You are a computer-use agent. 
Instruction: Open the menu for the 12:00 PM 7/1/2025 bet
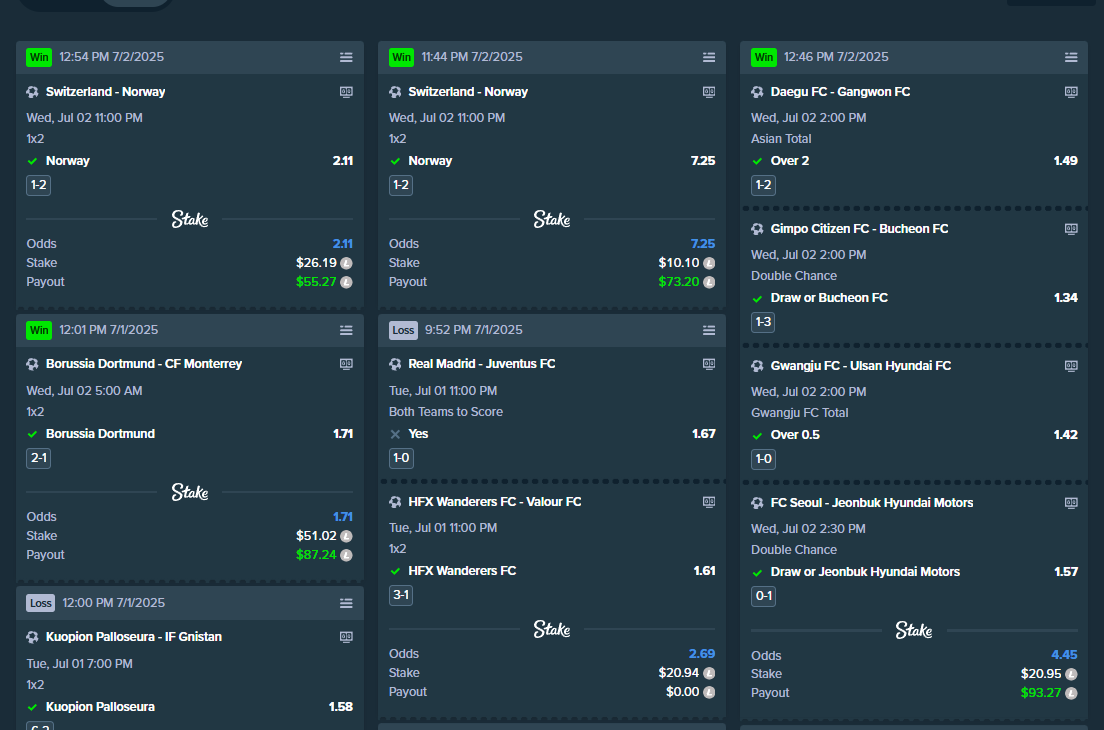(346, 603)
